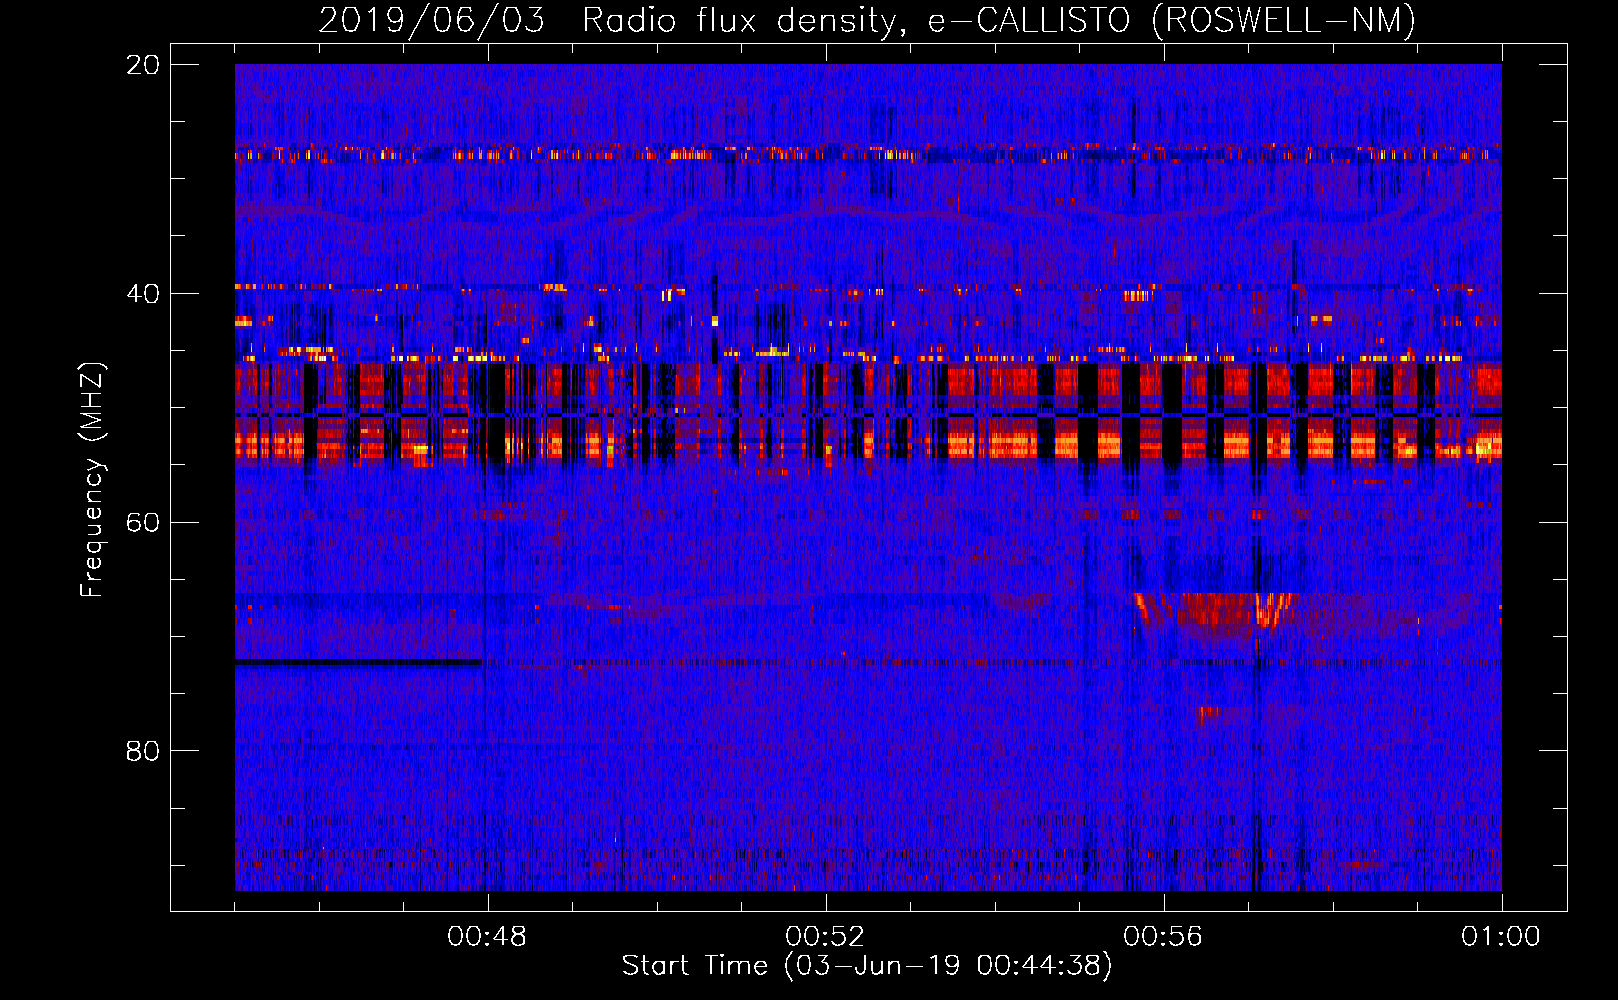The width and height of the screenshot is (1618, 1000).
Task: Click the "Start Time (03-Jun-19 00:44:38)" axis label
Action: coord(867,966)
